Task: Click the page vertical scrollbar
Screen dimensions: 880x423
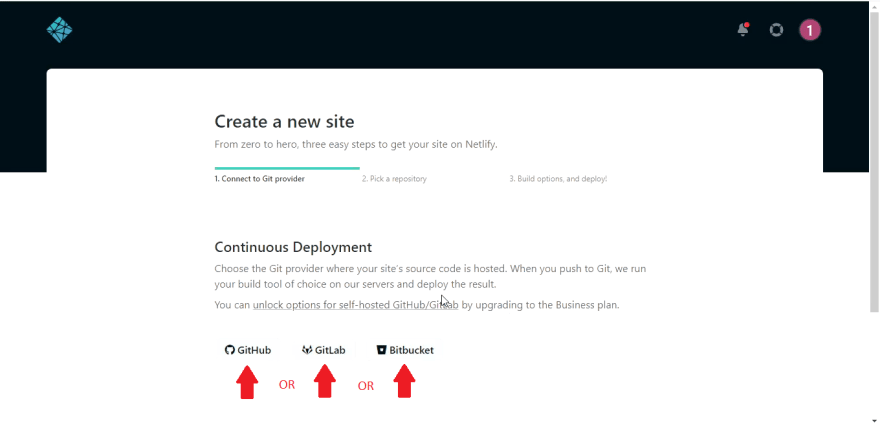Action: [x=874, y=163]
